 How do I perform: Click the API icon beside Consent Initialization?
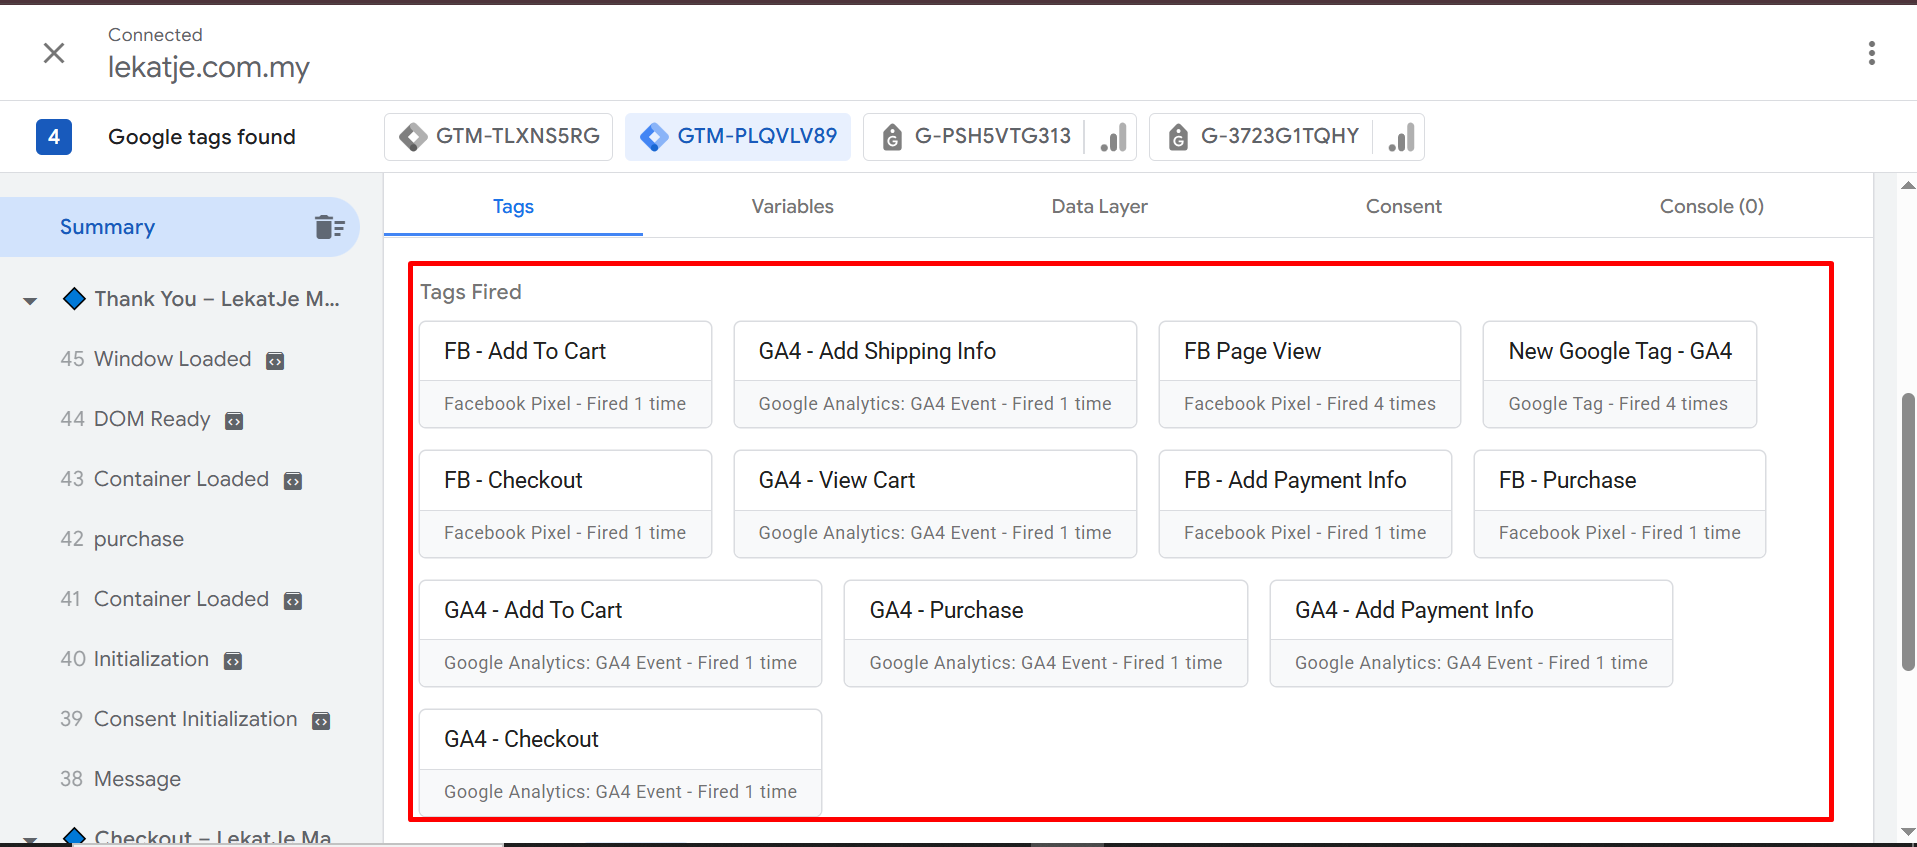tap(321, 721)
